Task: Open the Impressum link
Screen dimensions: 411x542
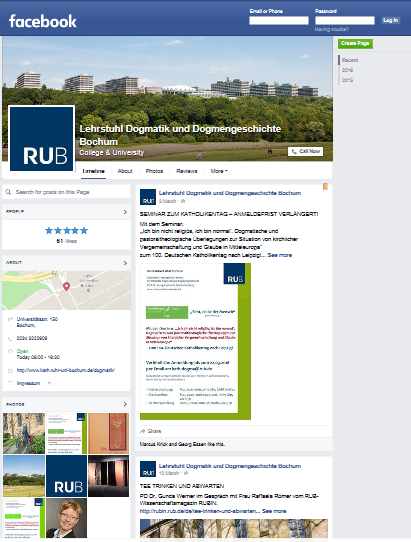Action: [28, 383]
